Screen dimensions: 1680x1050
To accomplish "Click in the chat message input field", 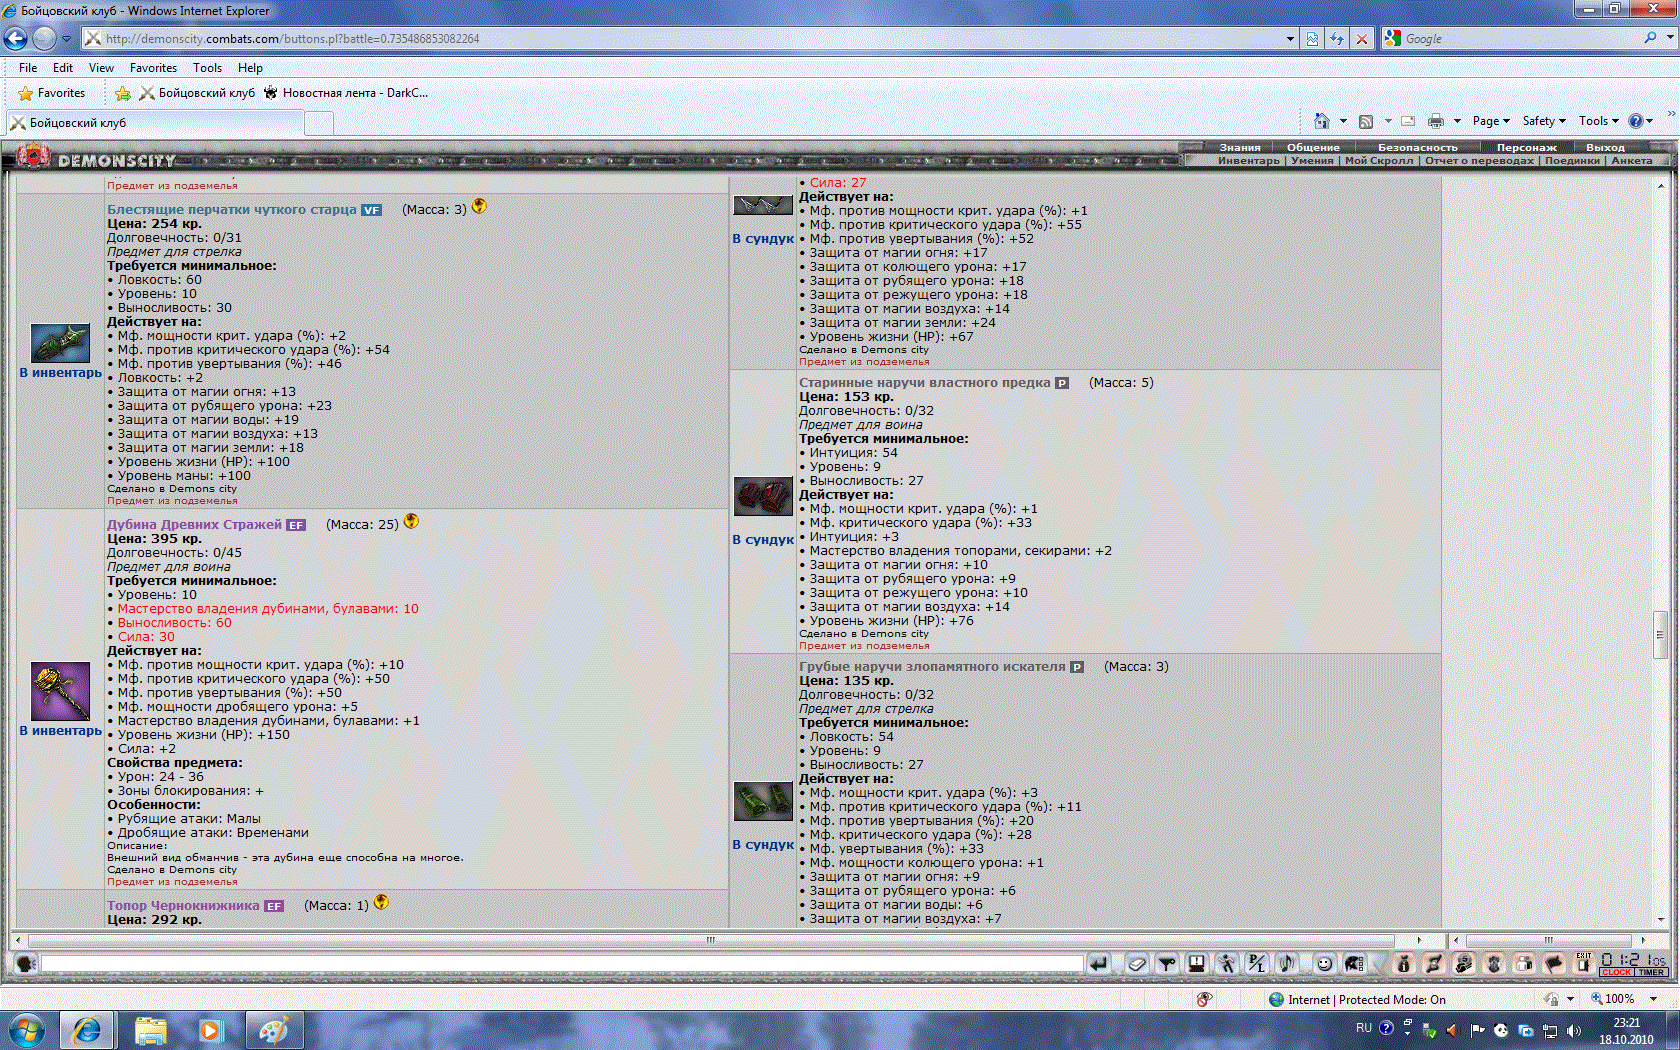I will coord(562,963).
